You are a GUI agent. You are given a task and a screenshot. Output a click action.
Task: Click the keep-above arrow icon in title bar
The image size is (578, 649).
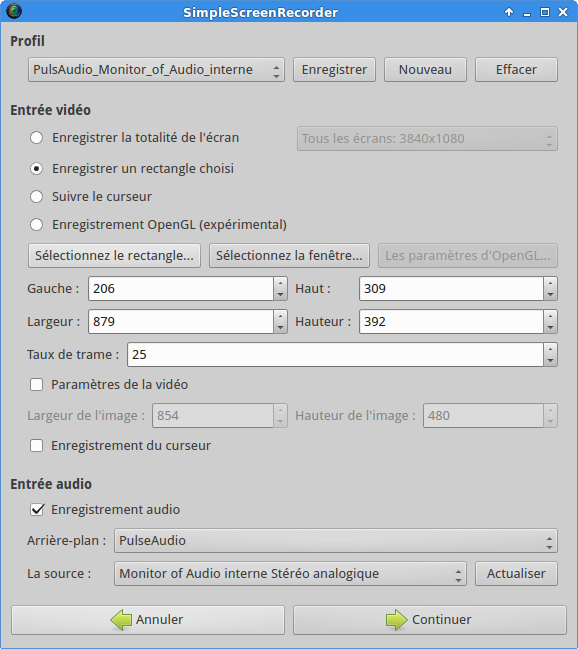pos(509,12)
